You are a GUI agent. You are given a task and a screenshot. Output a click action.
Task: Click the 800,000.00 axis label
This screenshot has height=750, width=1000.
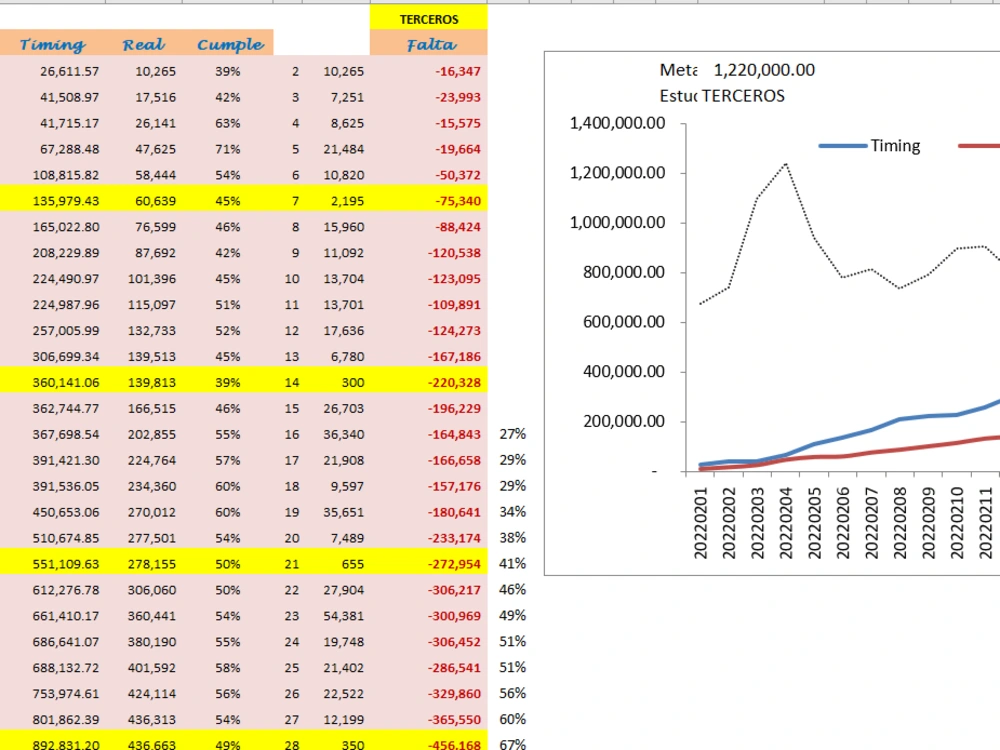(x=624, y=273)
